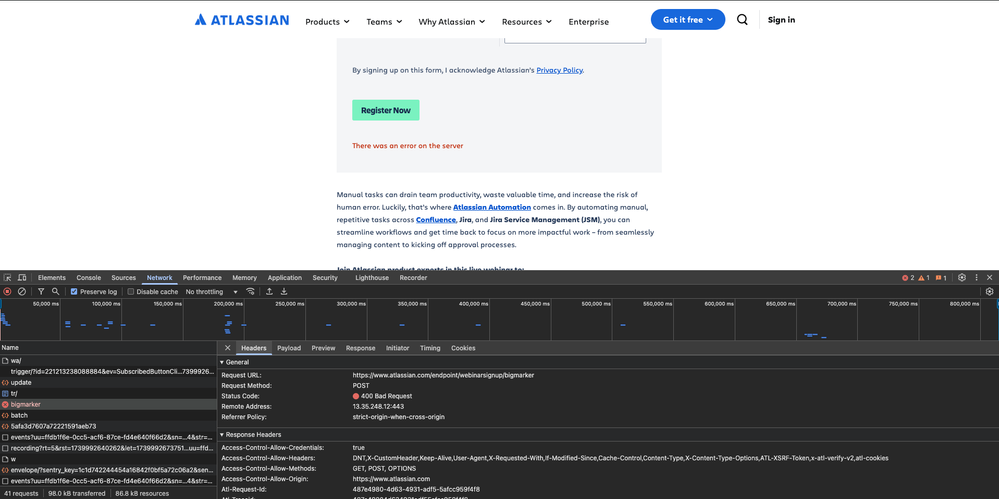Open the Initiator detail tab
999x499 pixels.
click(398, 348)
